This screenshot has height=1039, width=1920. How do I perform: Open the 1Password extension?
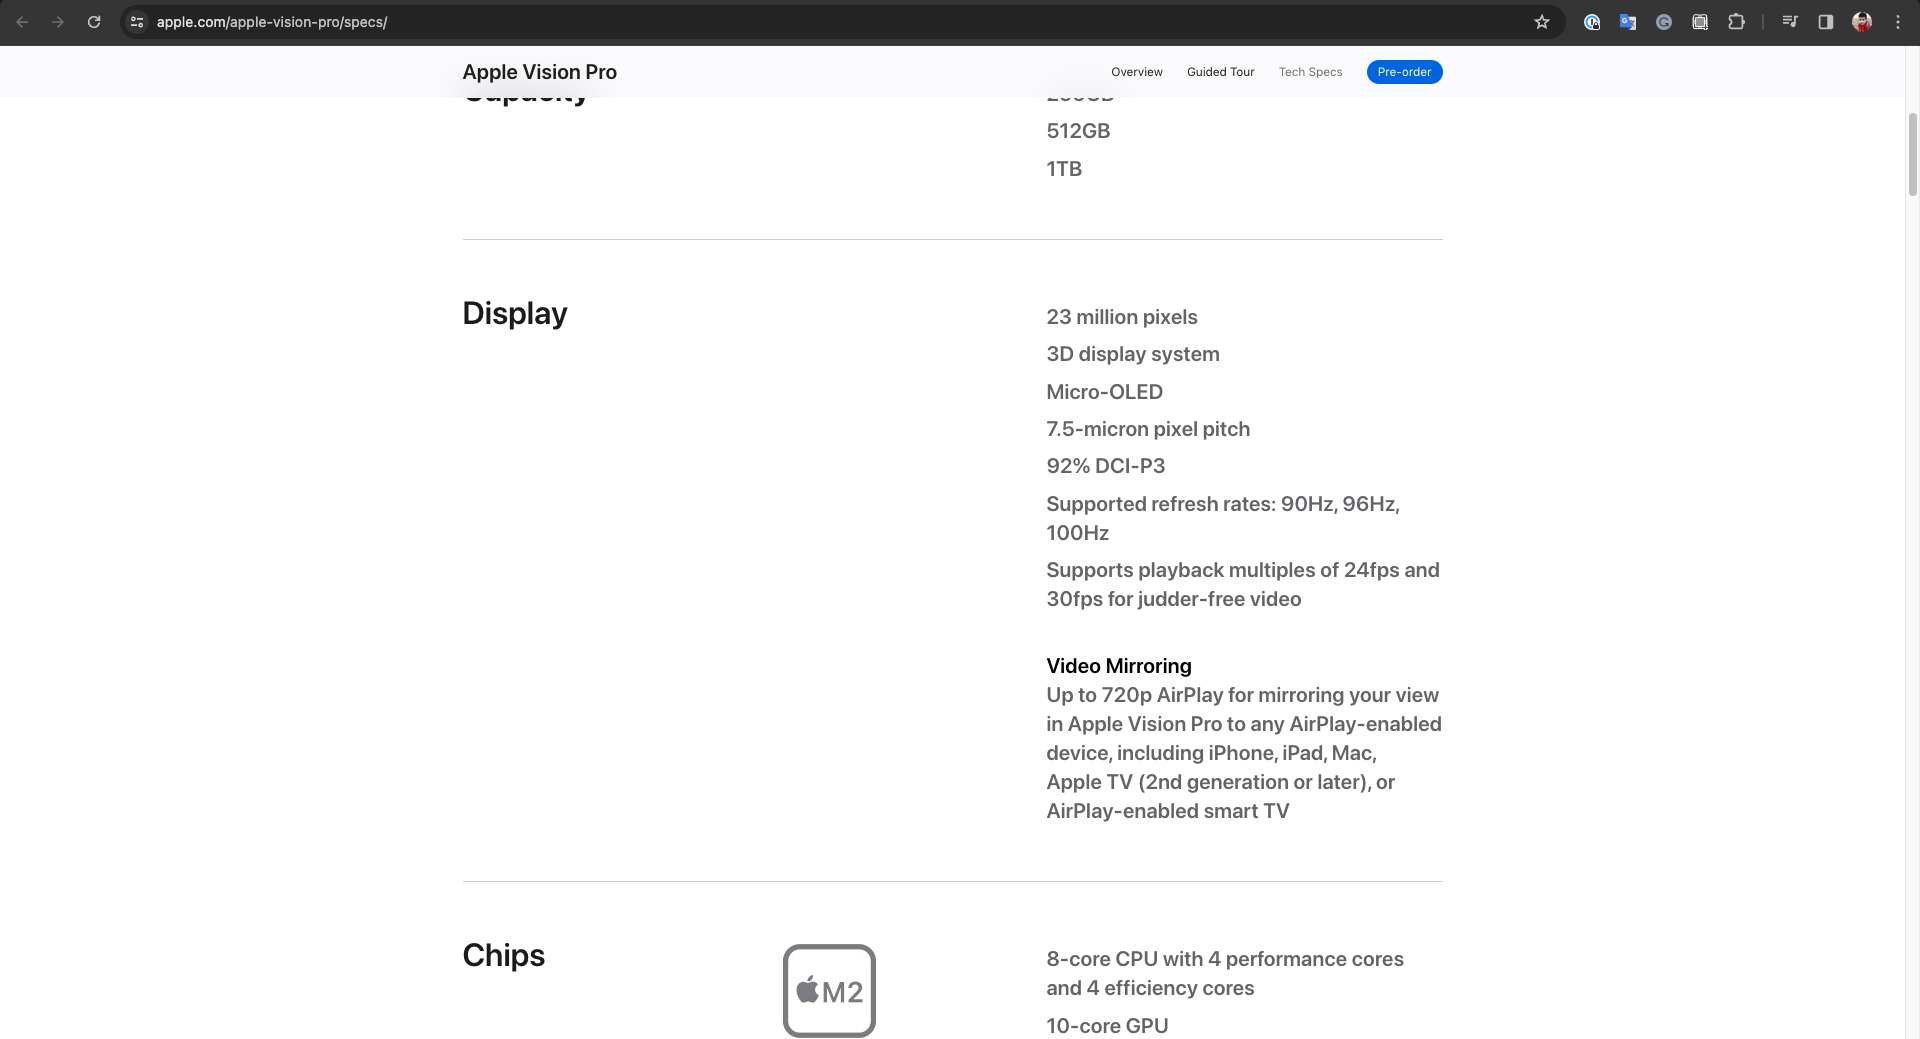pyautogui.click(x=1592, y=22)
